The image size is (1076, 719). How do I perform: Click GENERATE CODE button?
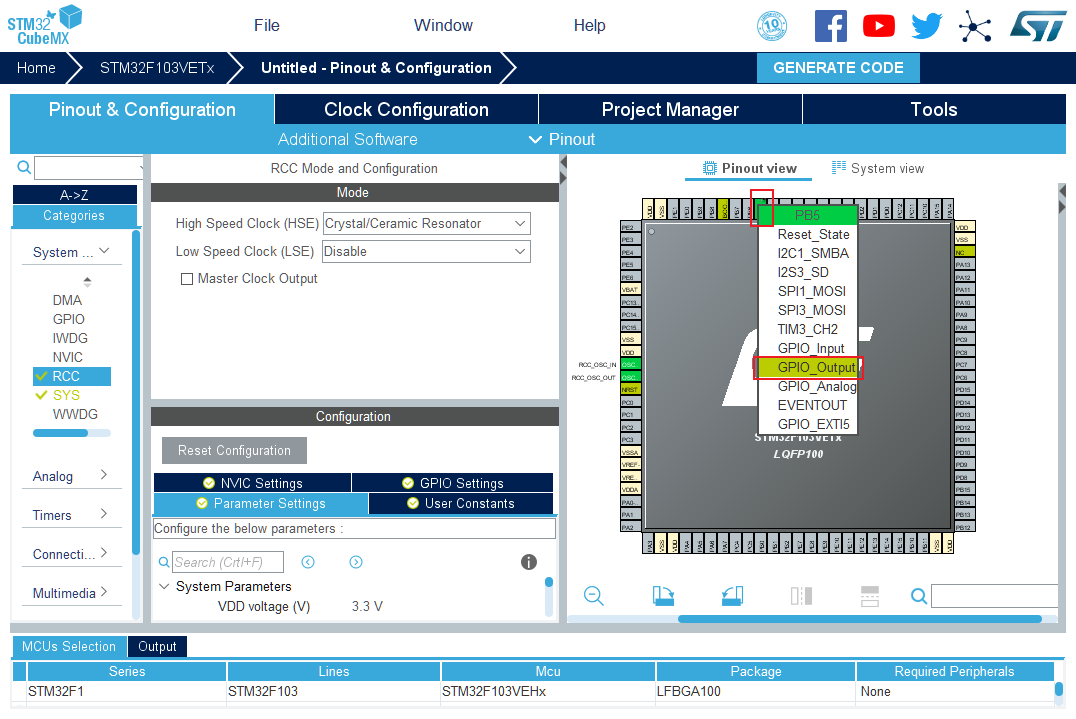tap(838, 68)
